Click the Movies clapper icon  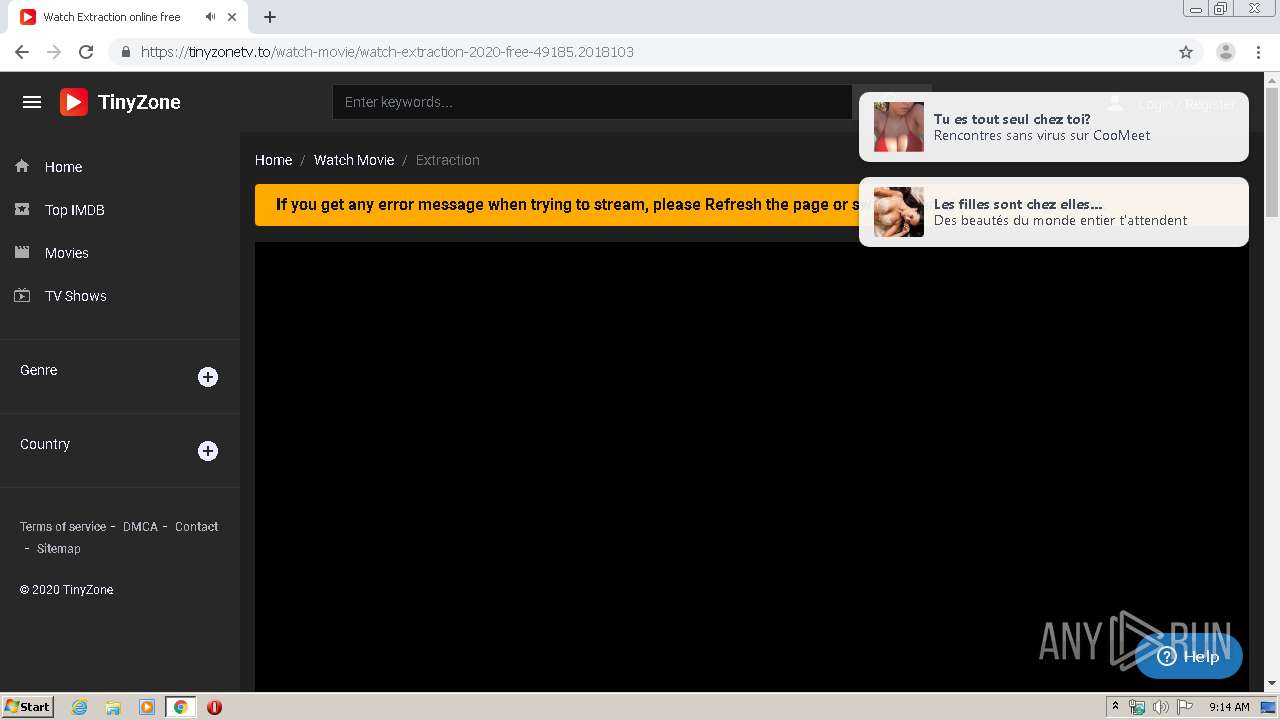(x=22, y=252)
